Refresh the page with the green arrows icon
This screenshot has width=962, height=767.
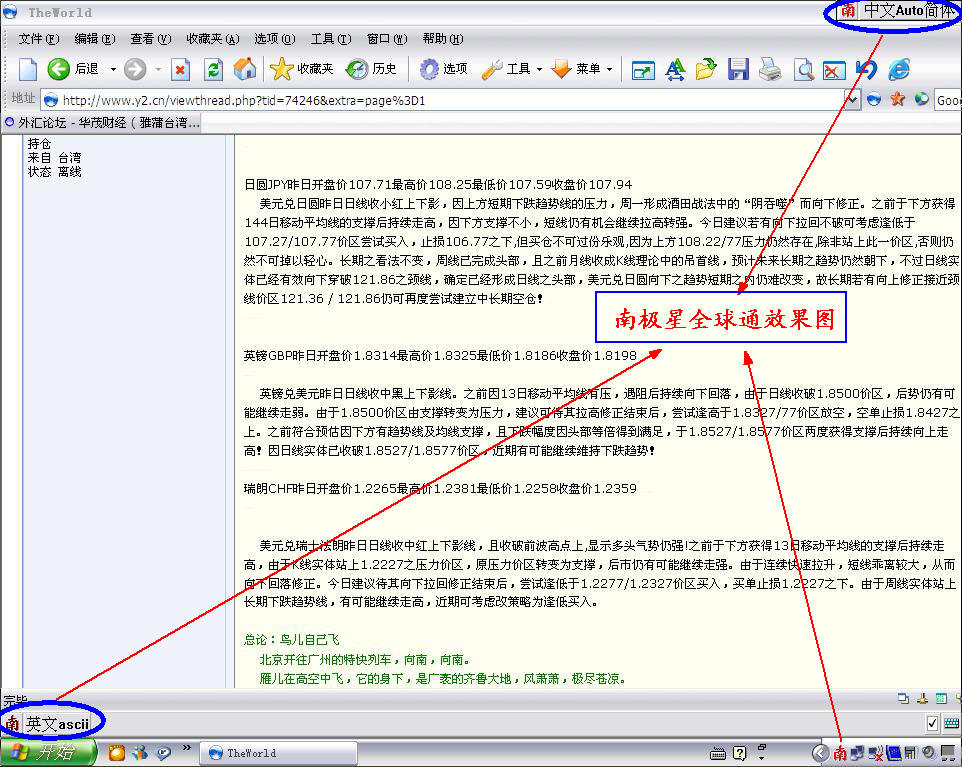[213, 69]
